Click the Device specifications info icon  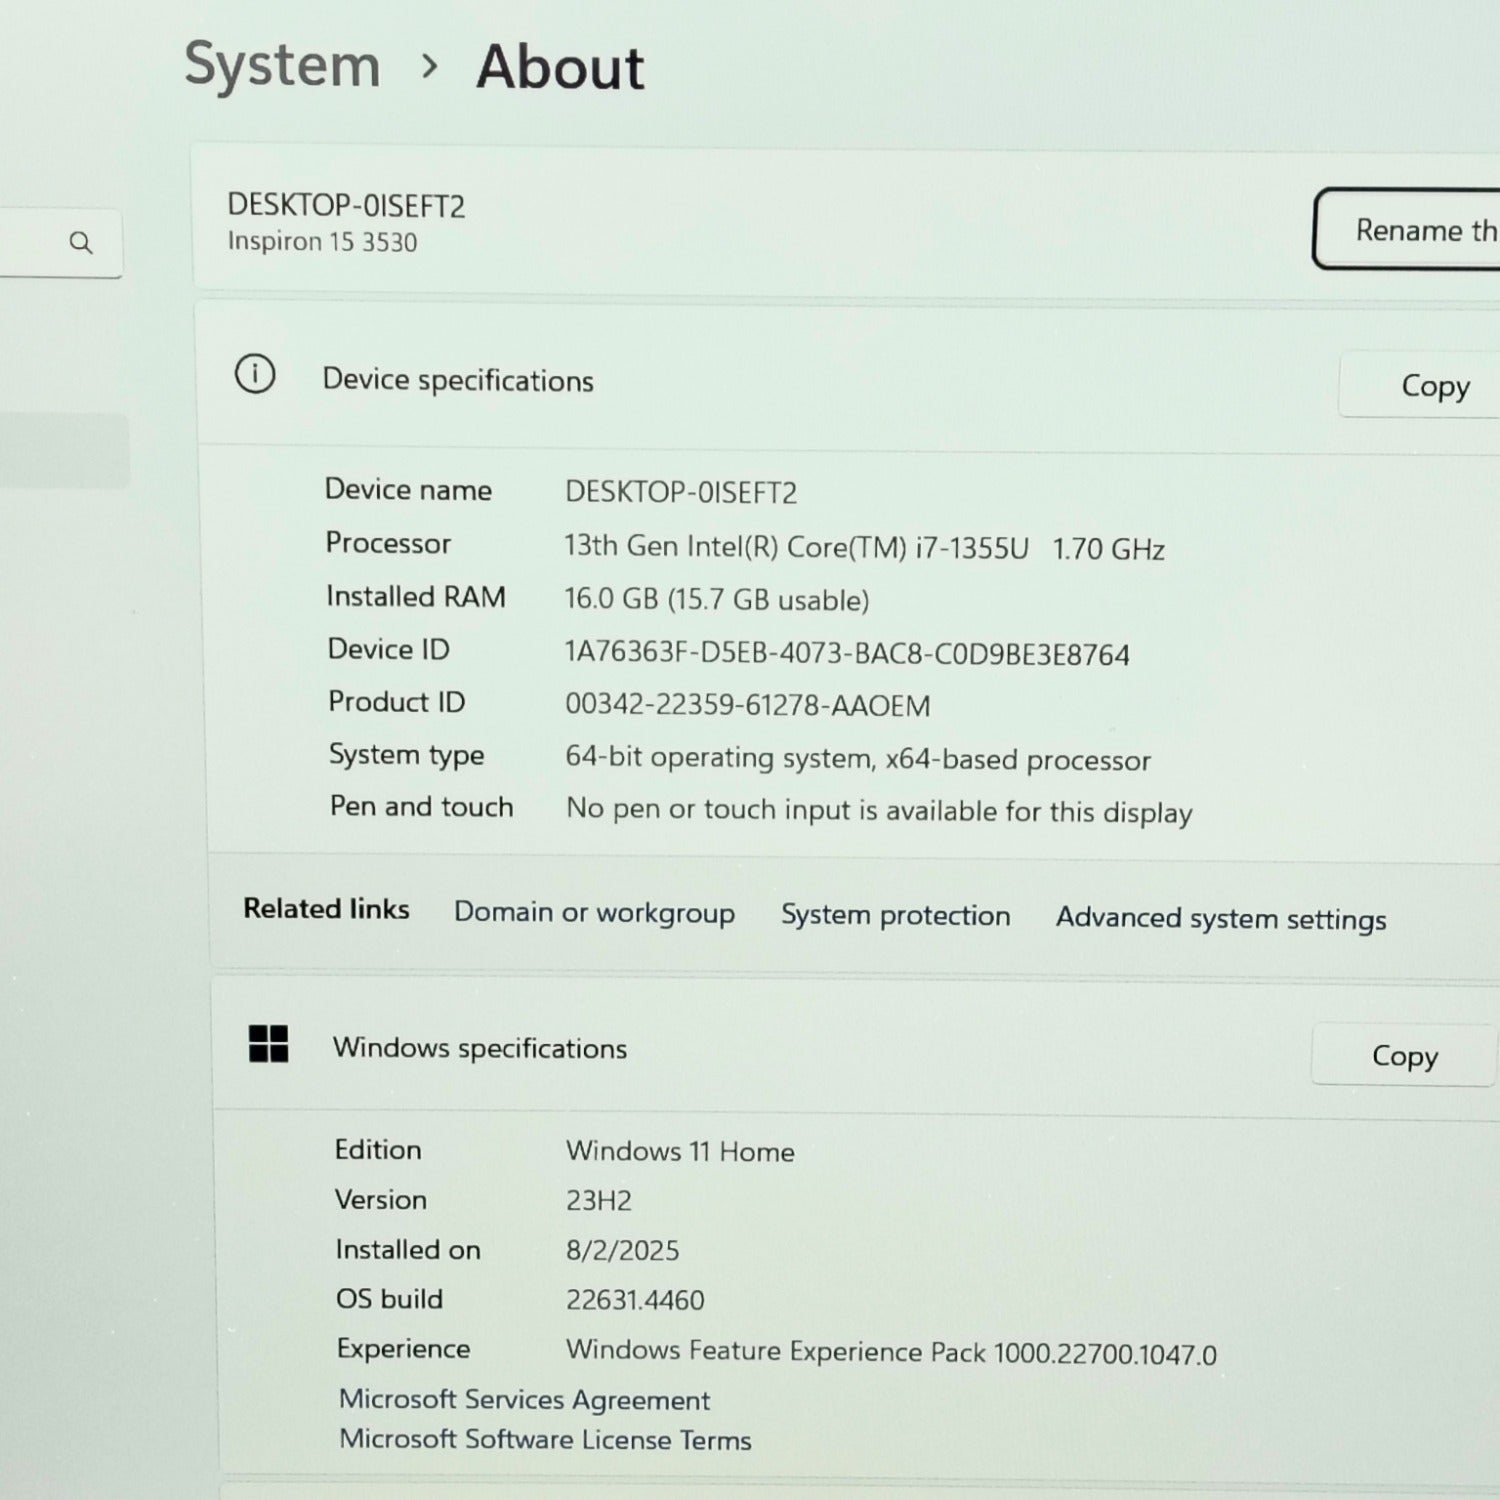pos(255,375)
